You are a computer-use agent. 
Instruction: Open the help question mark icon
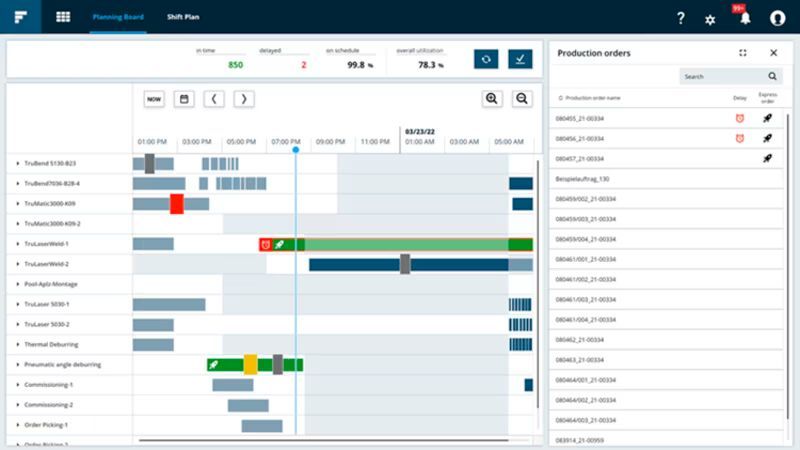[681, 18]
